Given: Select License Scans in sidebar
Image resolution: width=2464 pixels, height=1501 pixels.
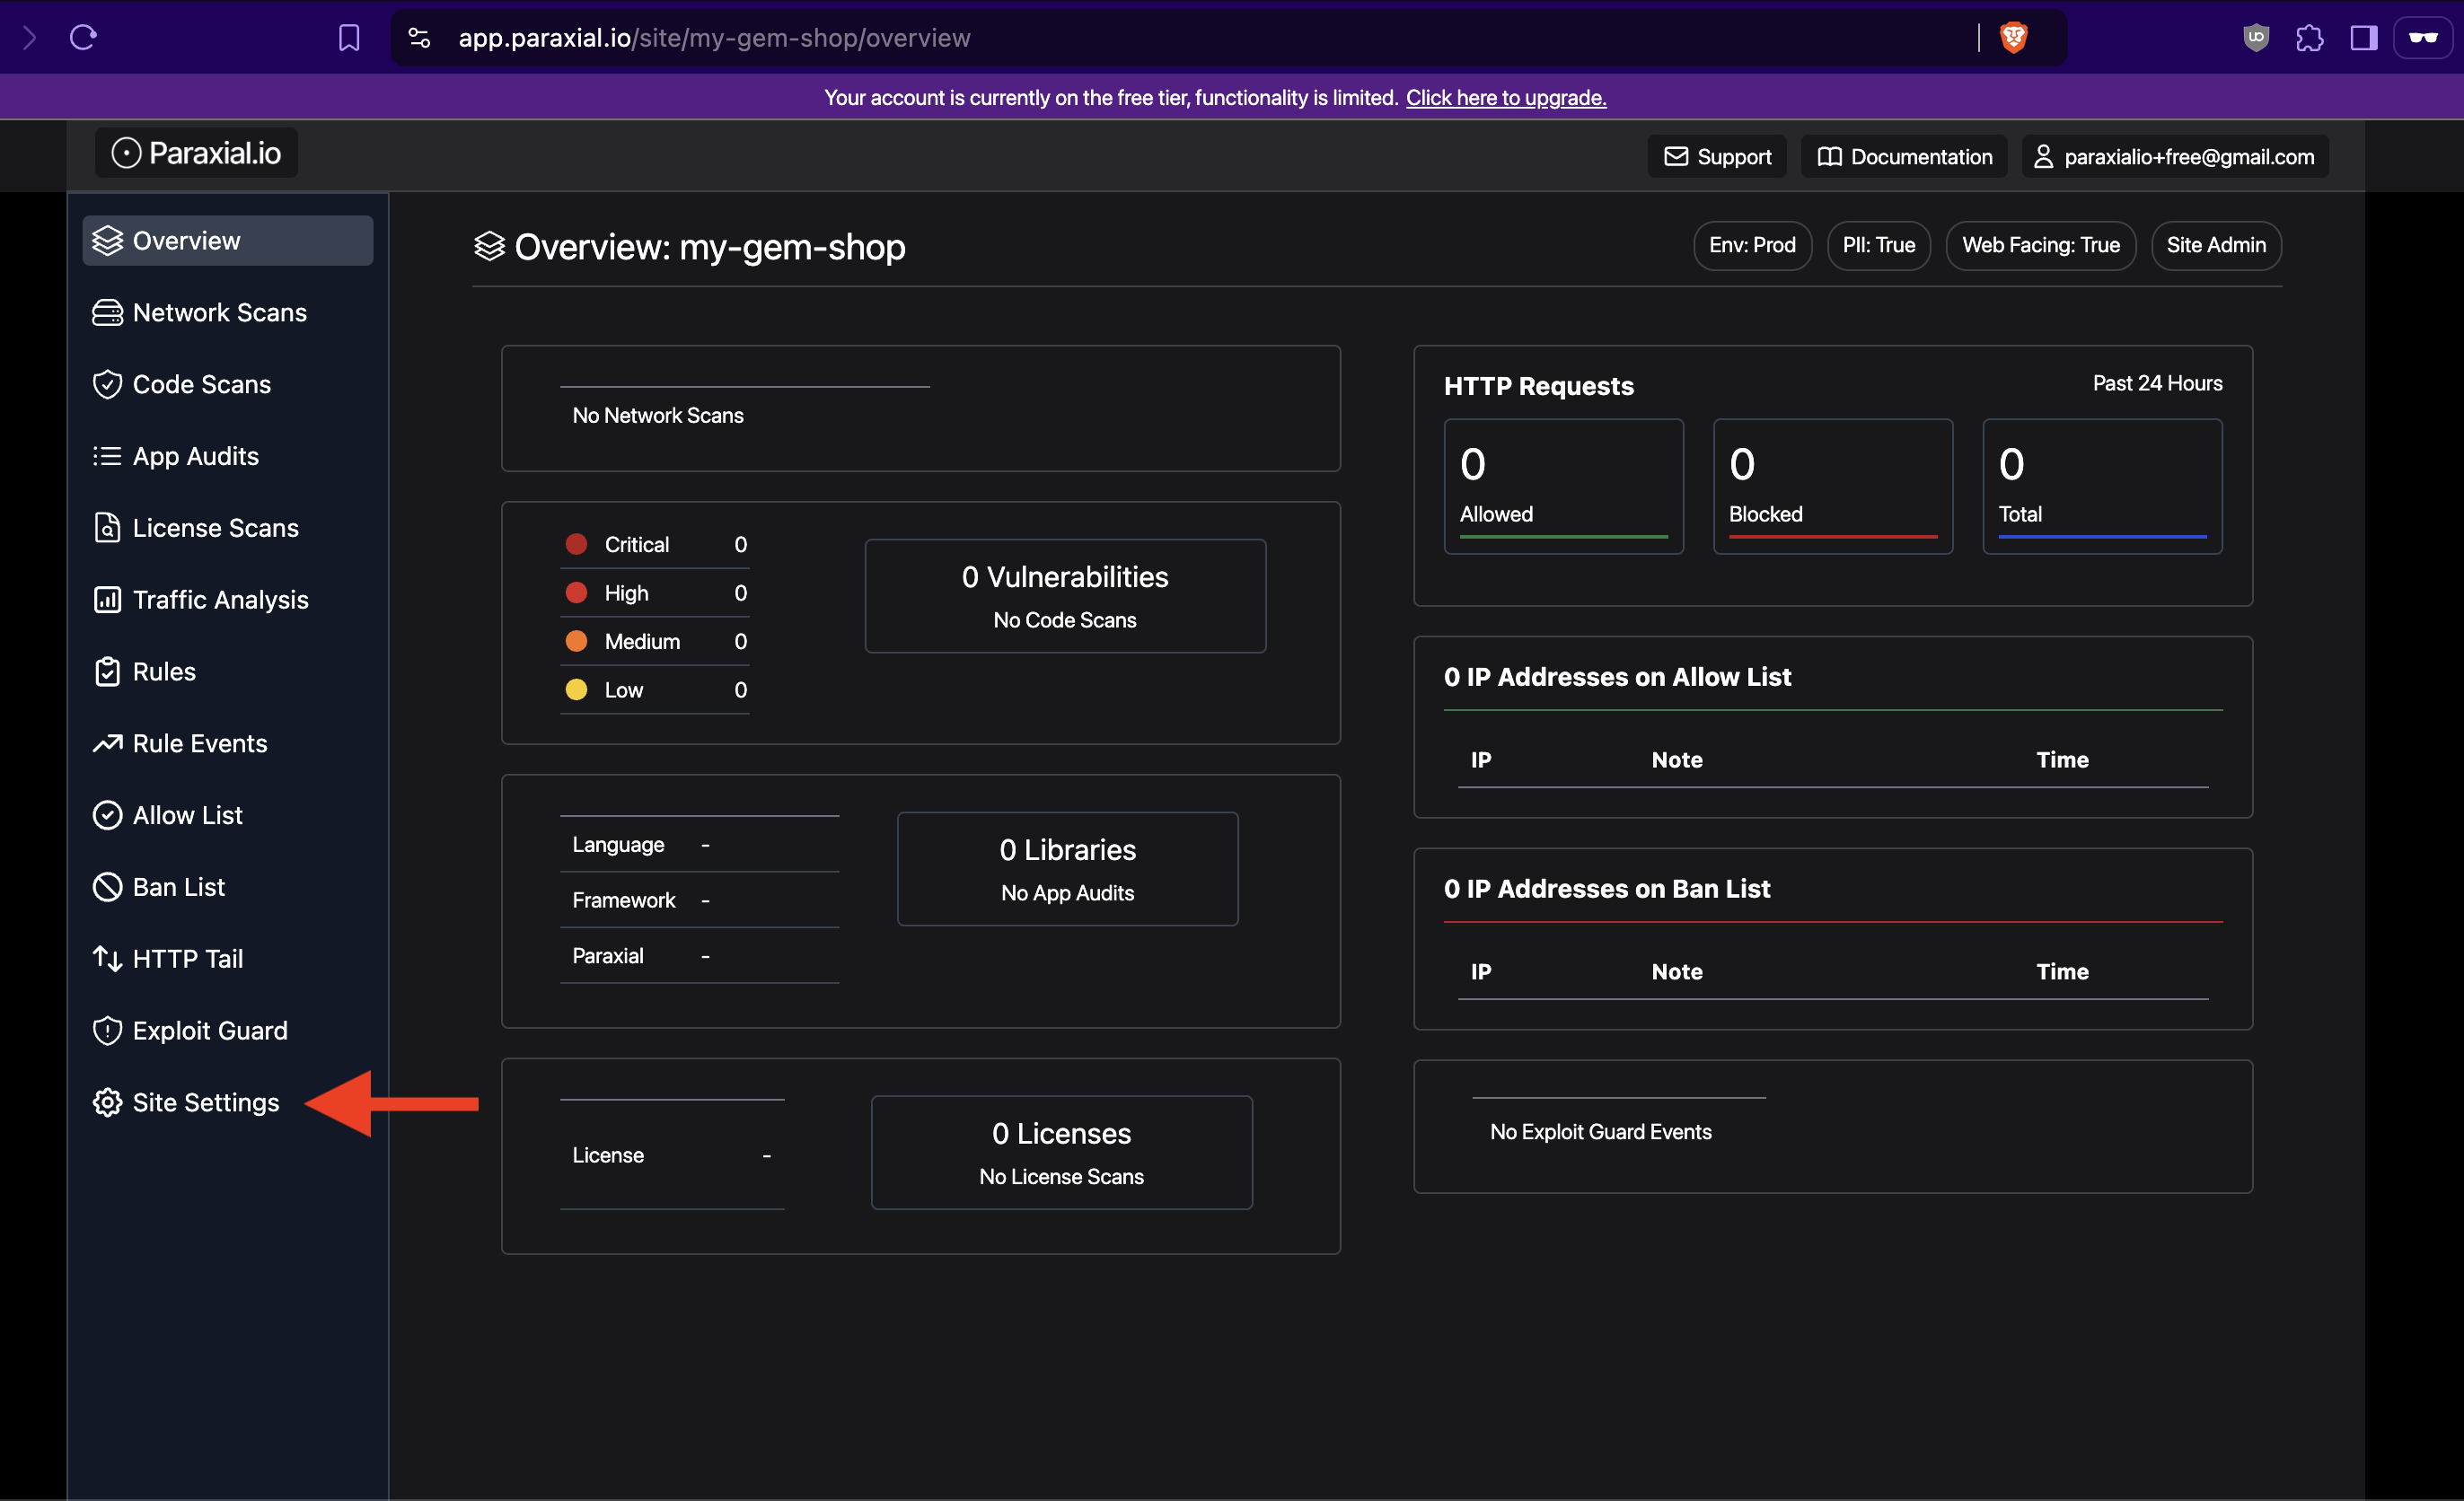Looking at the screenshot, I should [228, 528].
